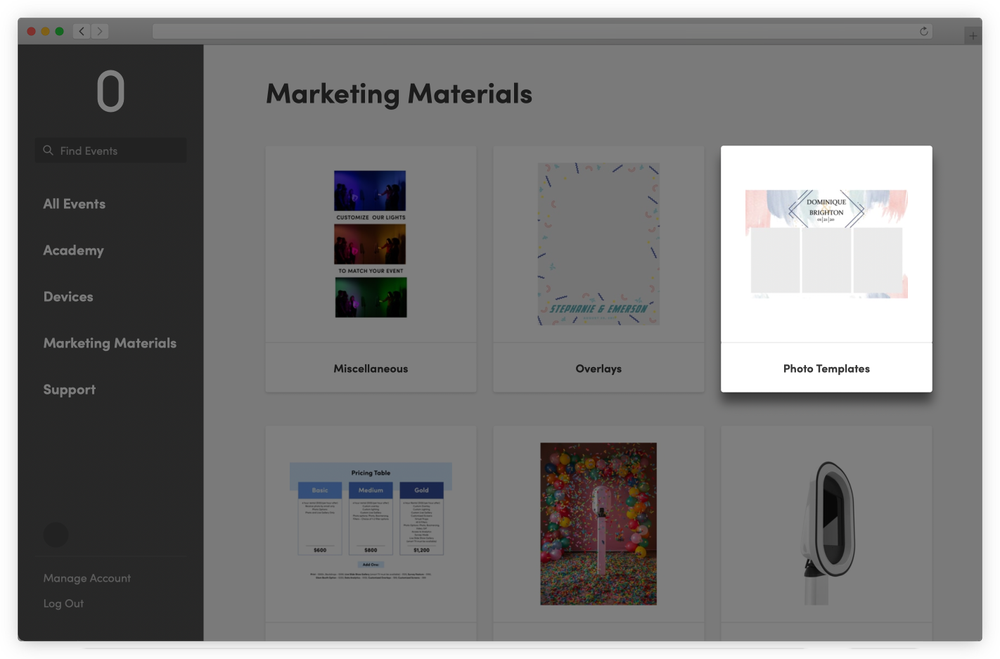Image resolution: width=1000 pixels, height=659 pixels.
Task: Click the green maximize window button
Action: pyautogui.click(x=59, y=31)
